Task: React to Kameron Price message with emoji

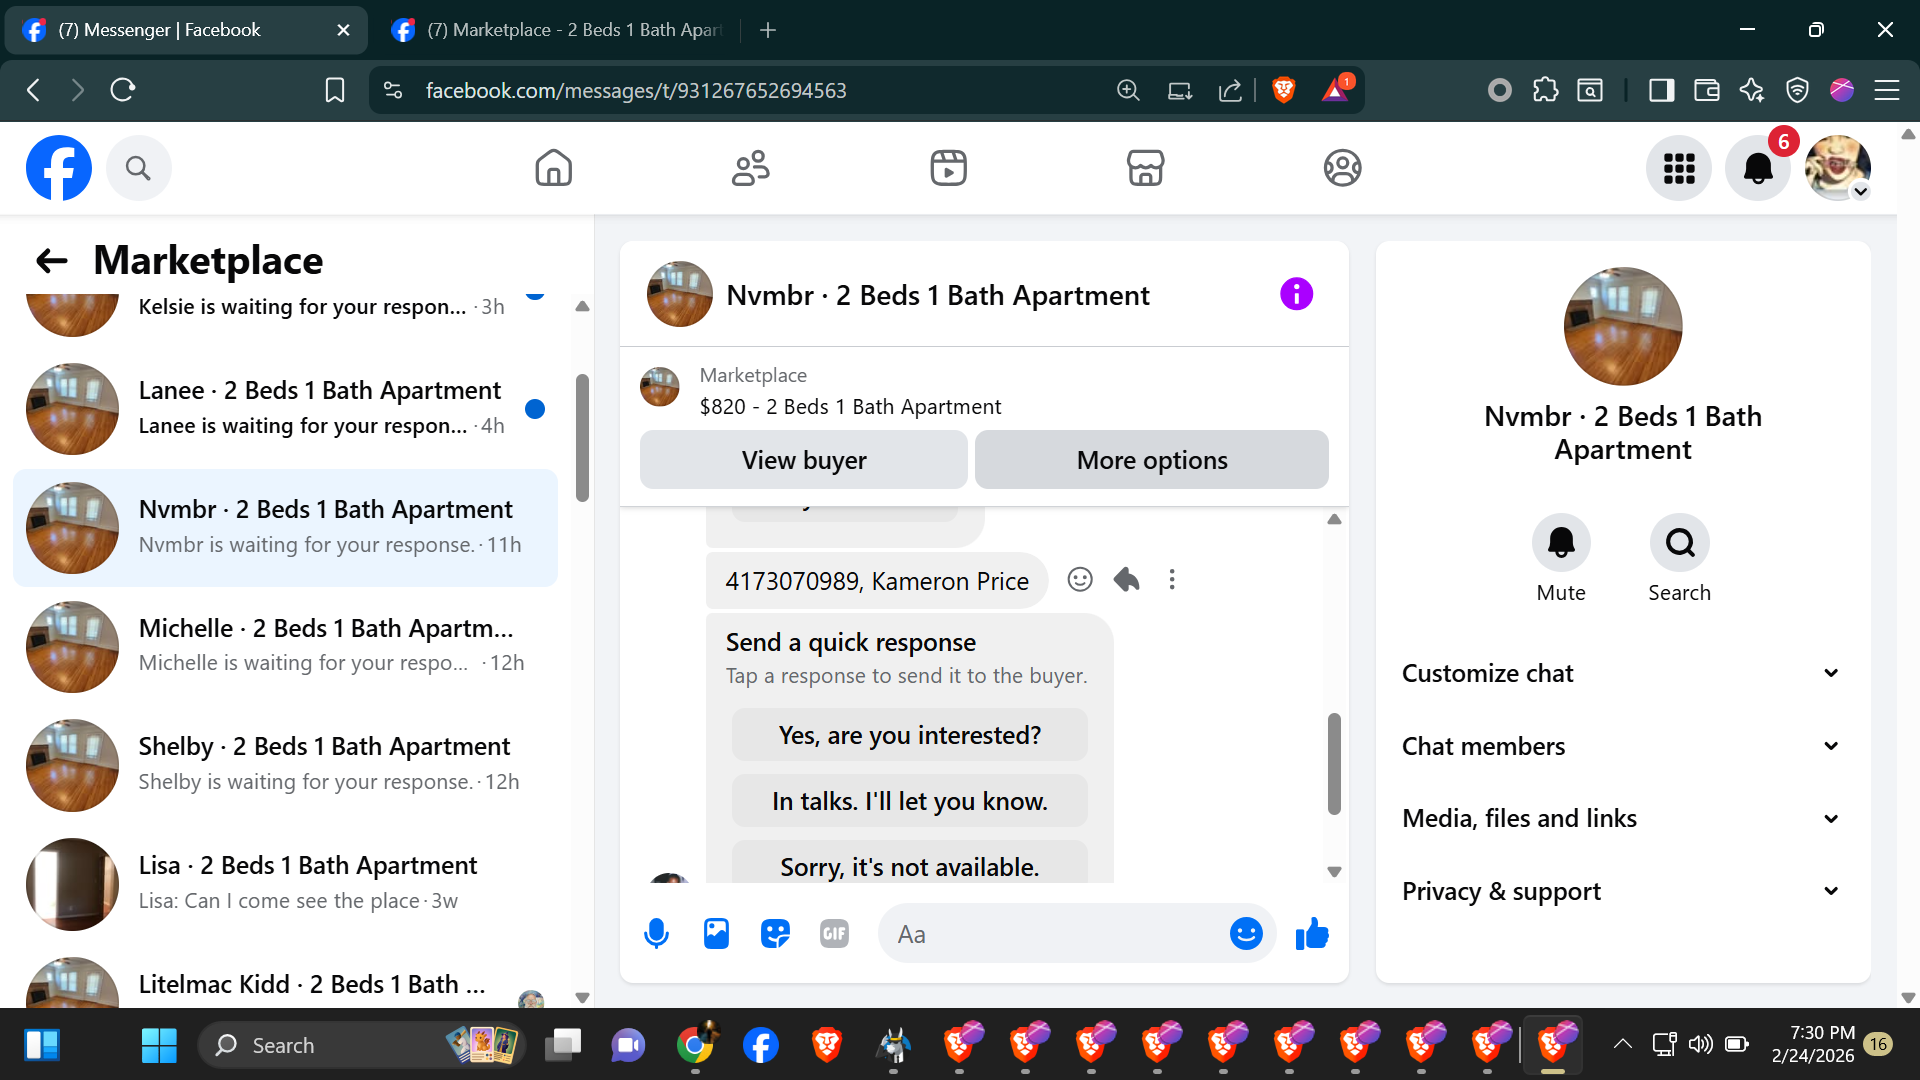Action: click(1080, 580)
